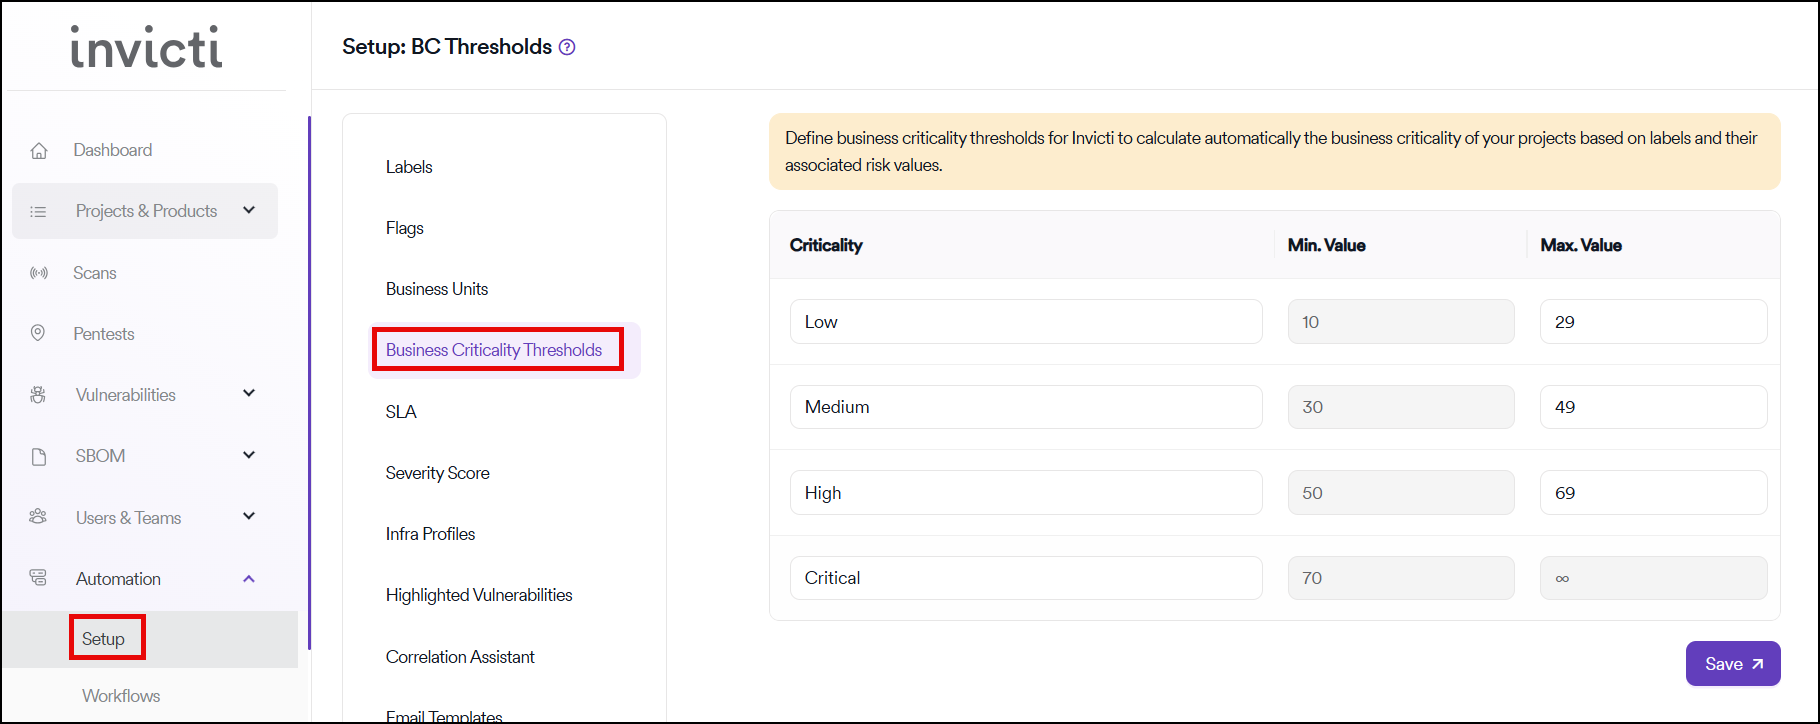1820x724 pixels.
Task: Click the Projects & Products list icon
Action: tap(38, 212)
